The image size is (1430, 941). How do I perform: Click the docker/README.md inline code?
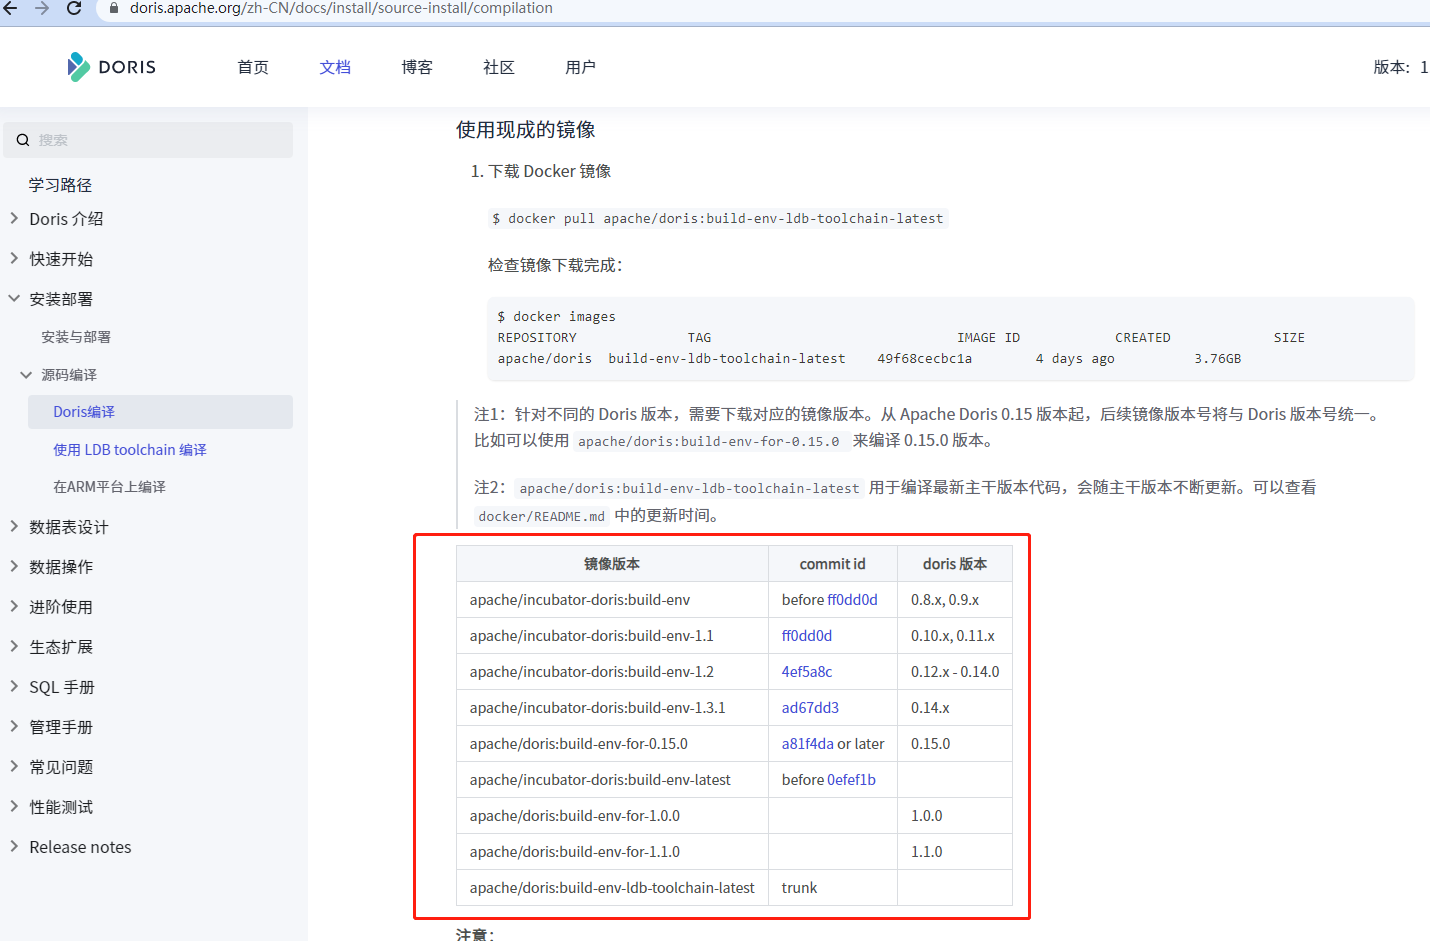(541, 516)
